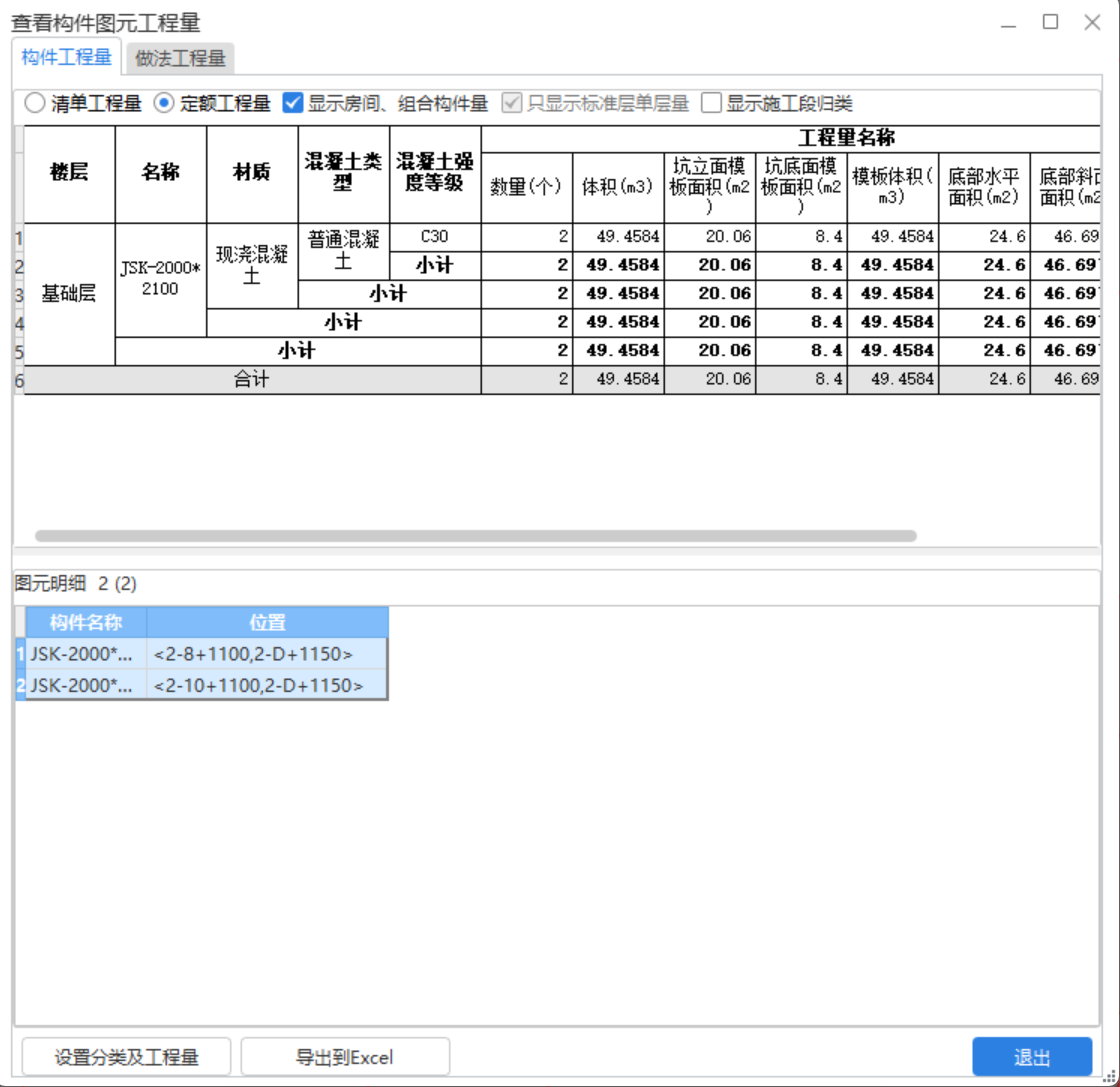Close the 查看构件图元工程量 dialog
This screenshot has height=1087, width=1120.
coord(1092,22)
